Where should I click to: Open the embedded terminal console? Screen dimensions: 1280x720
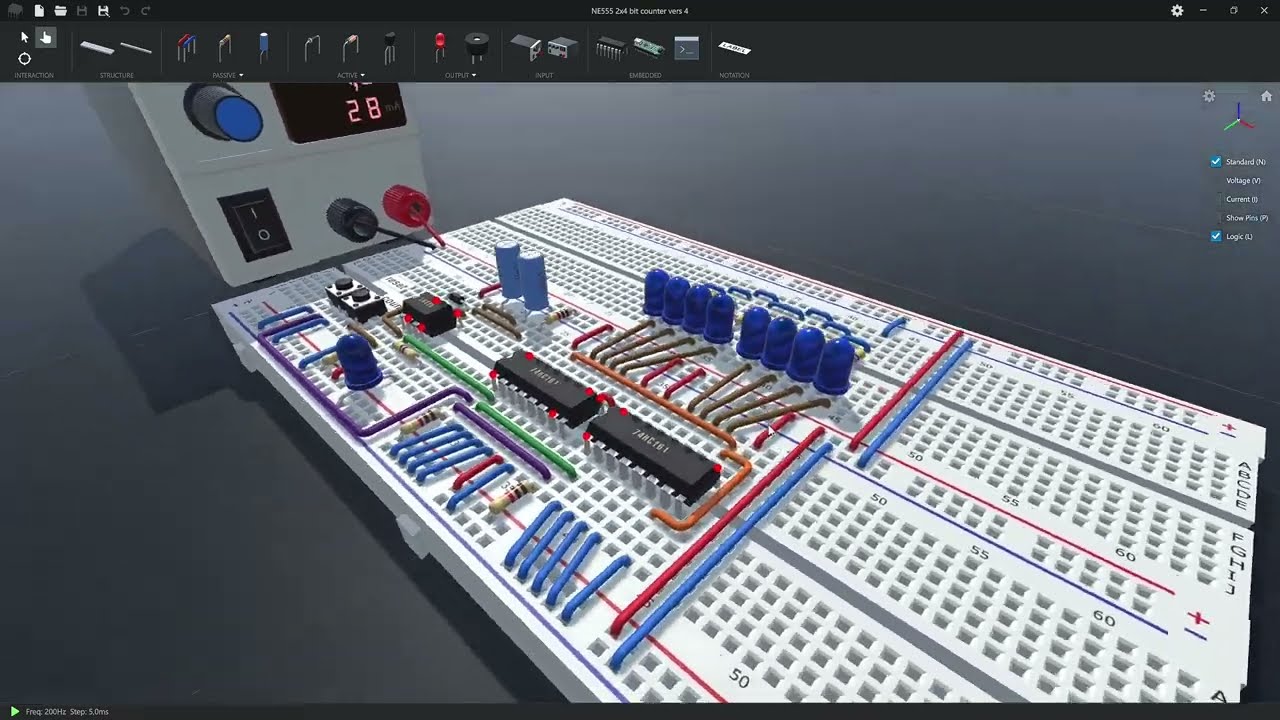tap(686, 47)
